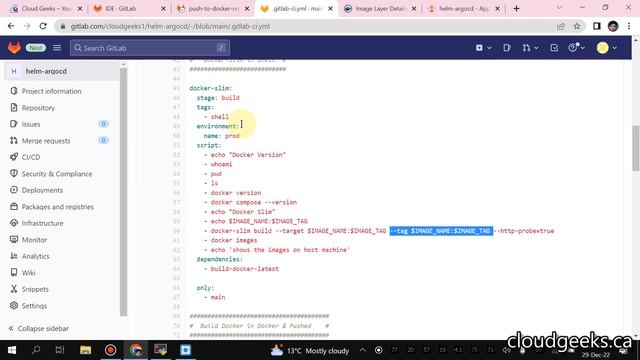640x360 pixels.
Task: Click the Snippets scissors icon
Action: pyautogui.click(x=14, y=289)
